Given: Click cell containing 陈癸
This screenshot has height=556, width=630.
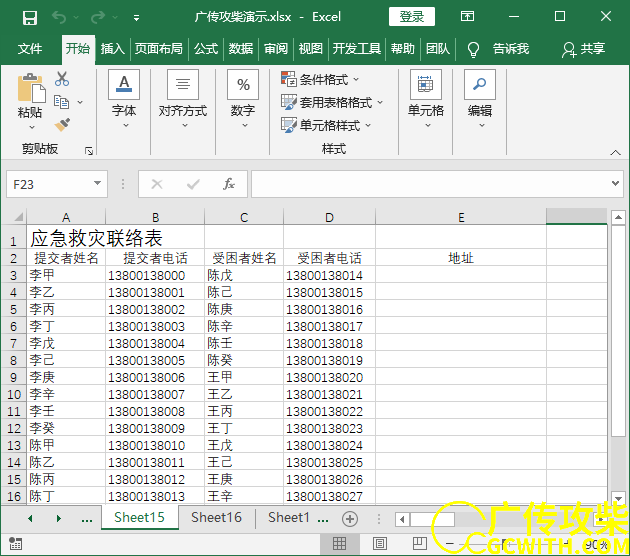Looking at the screenshot, I should 243,360.
